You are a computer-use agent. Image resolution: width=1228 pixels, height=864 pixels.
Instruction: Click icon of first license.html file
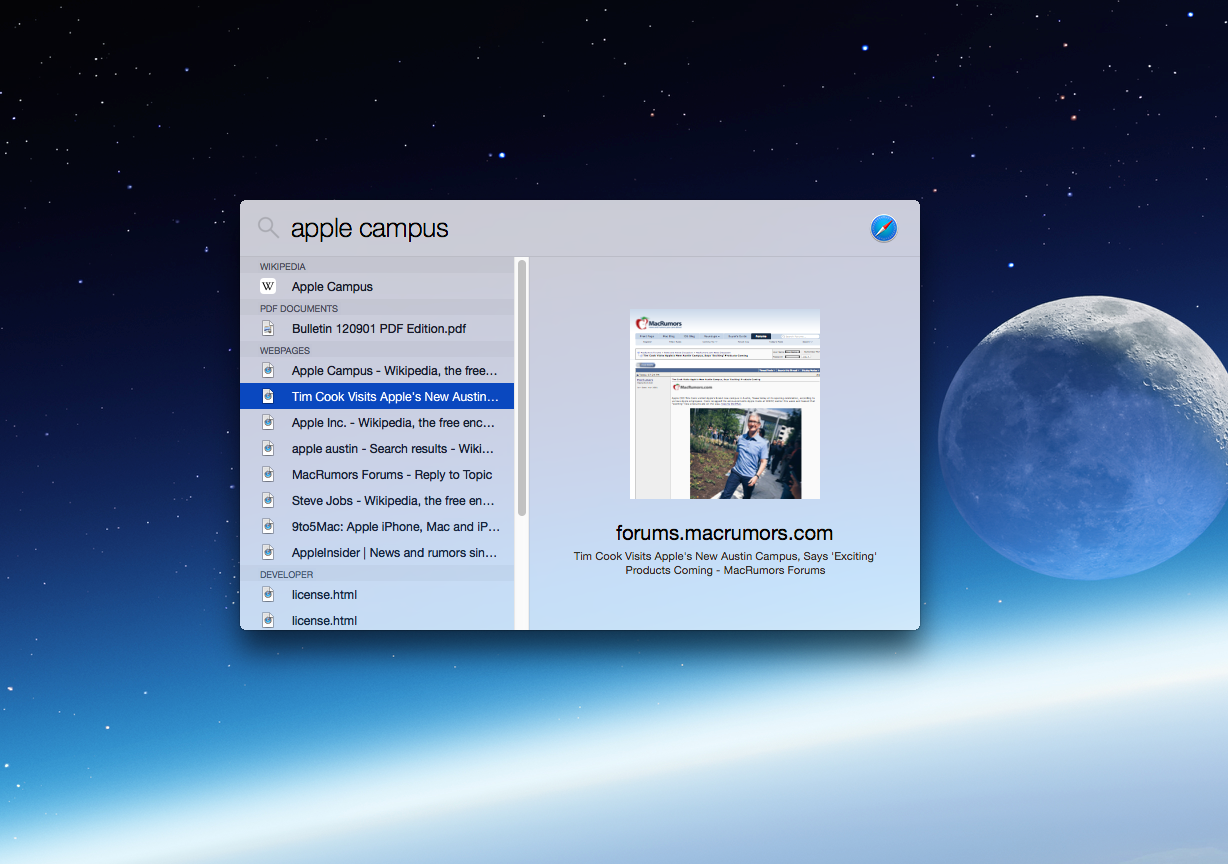pyautogui.click(x=268, y=594)
